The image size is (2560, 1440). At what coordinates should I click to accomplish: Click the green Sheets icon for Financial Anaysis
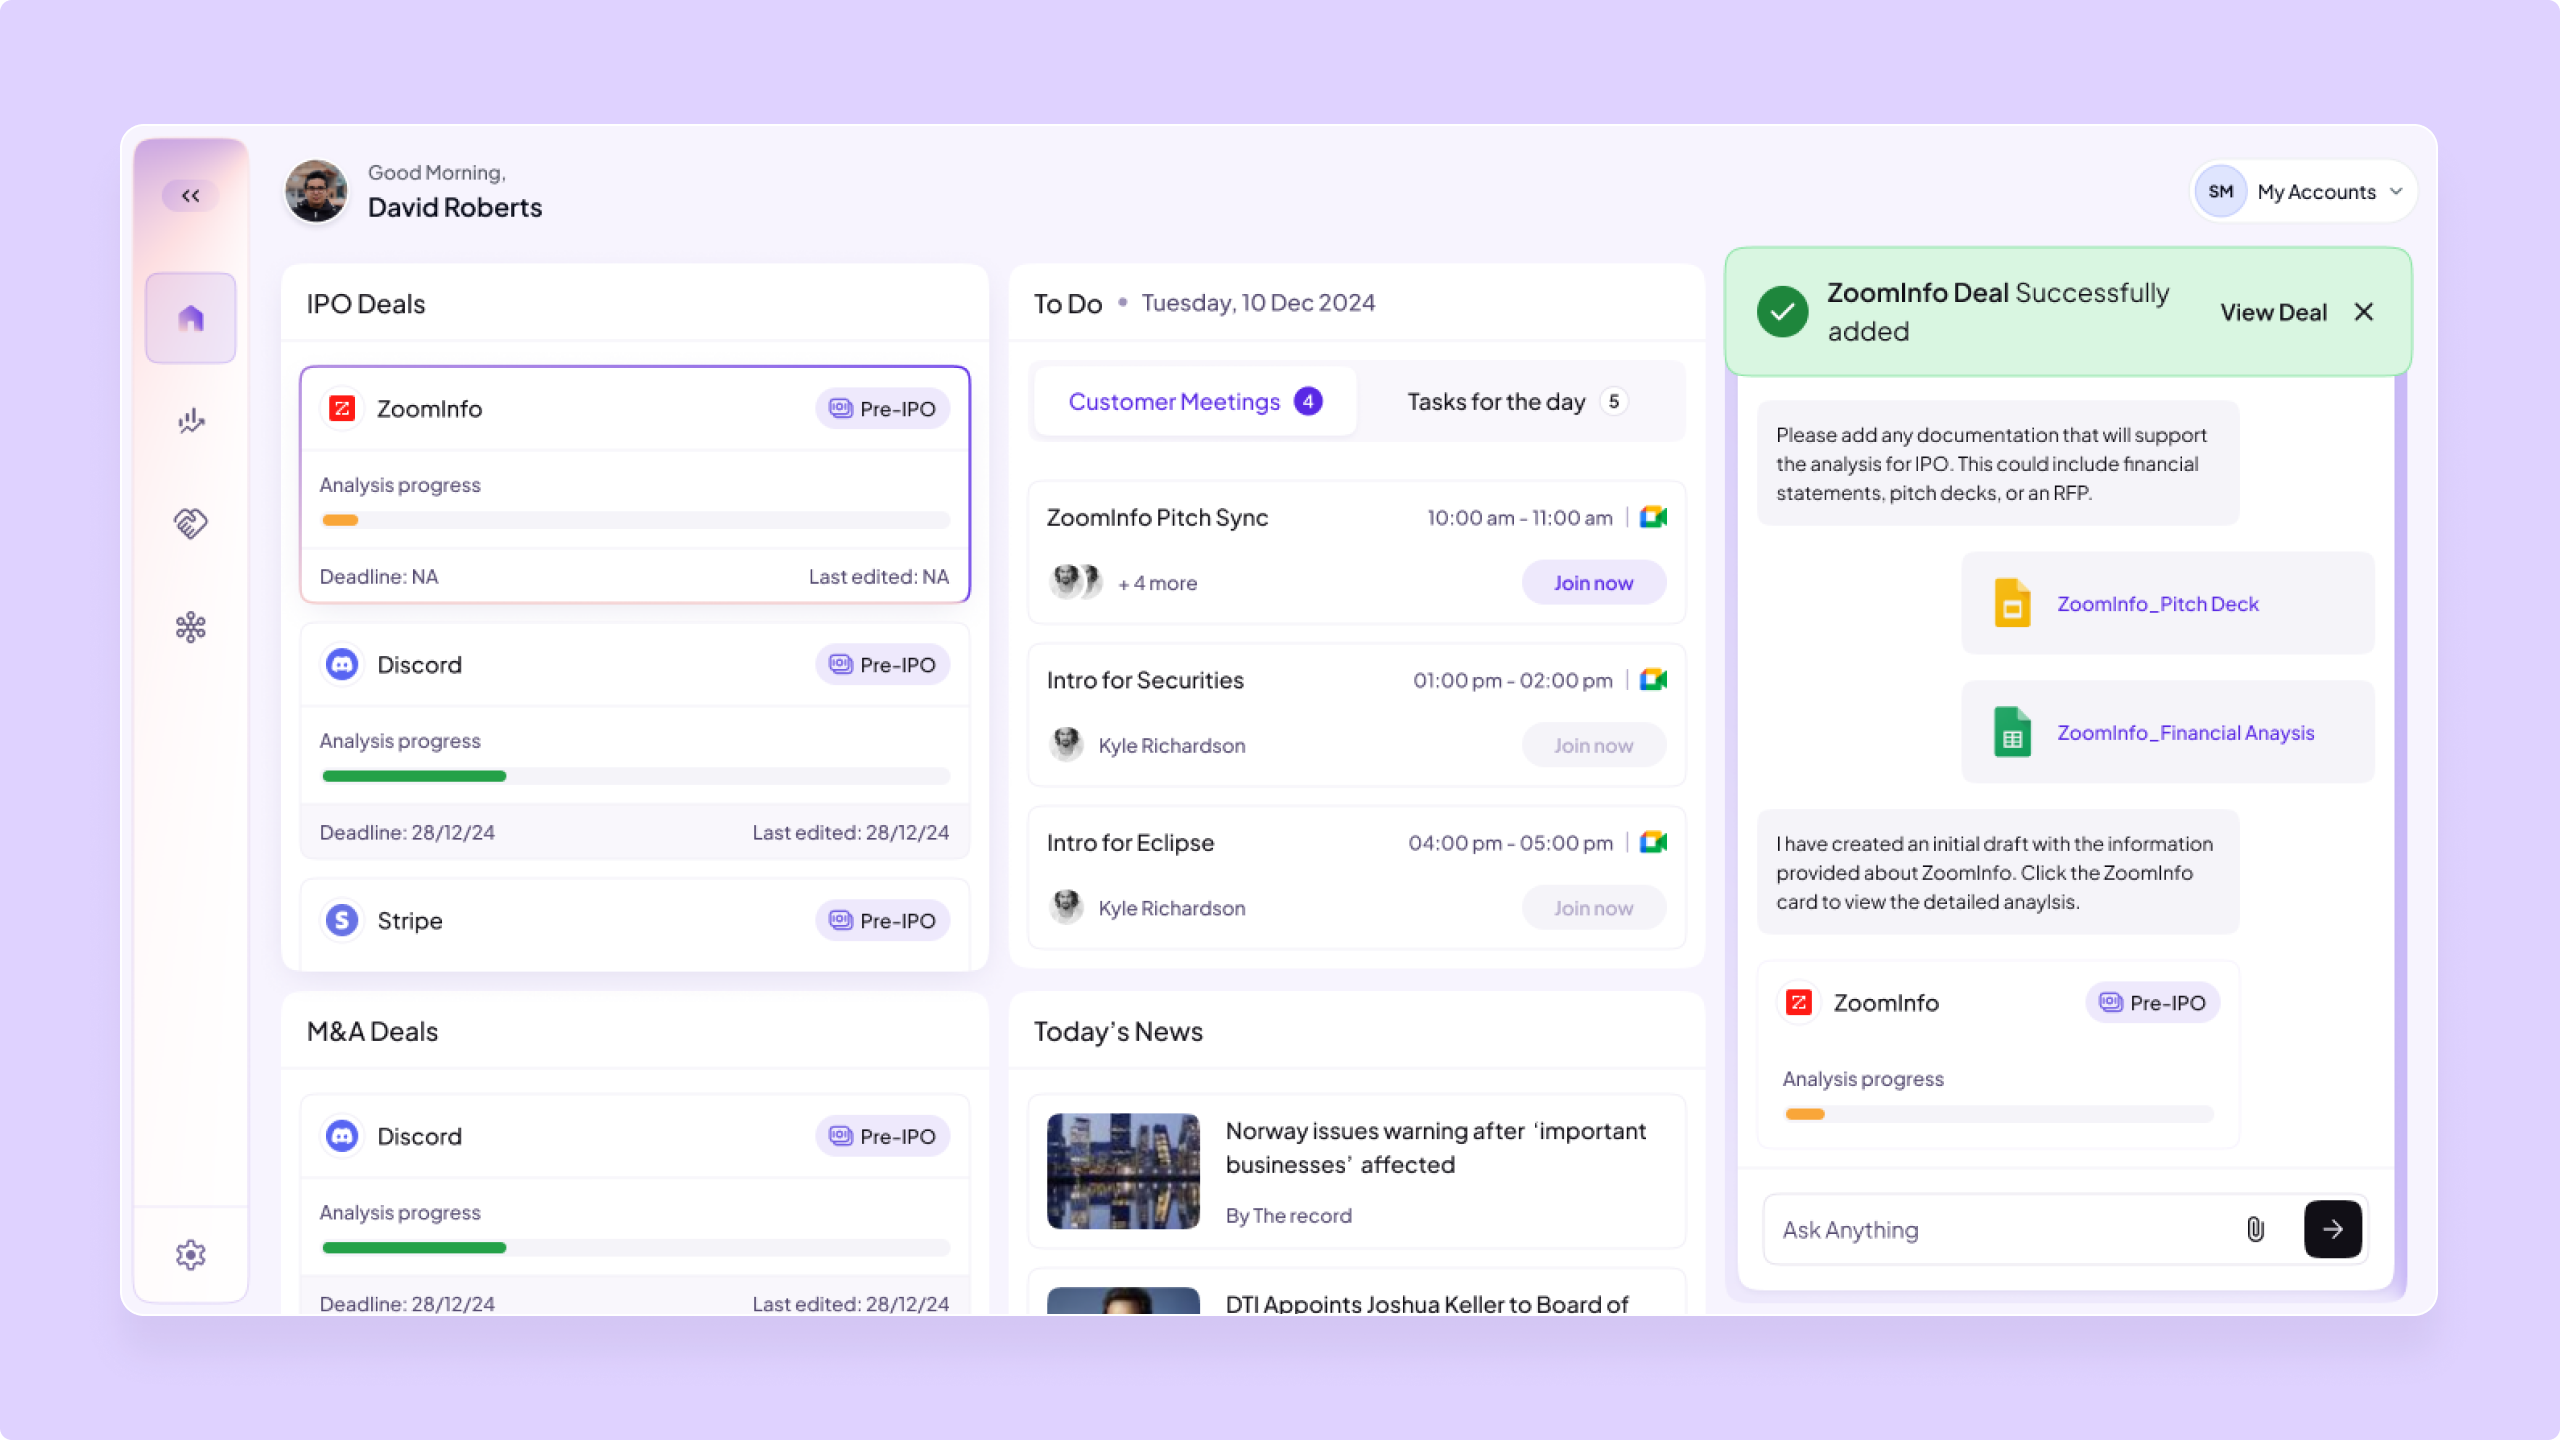pos(2012,732)
